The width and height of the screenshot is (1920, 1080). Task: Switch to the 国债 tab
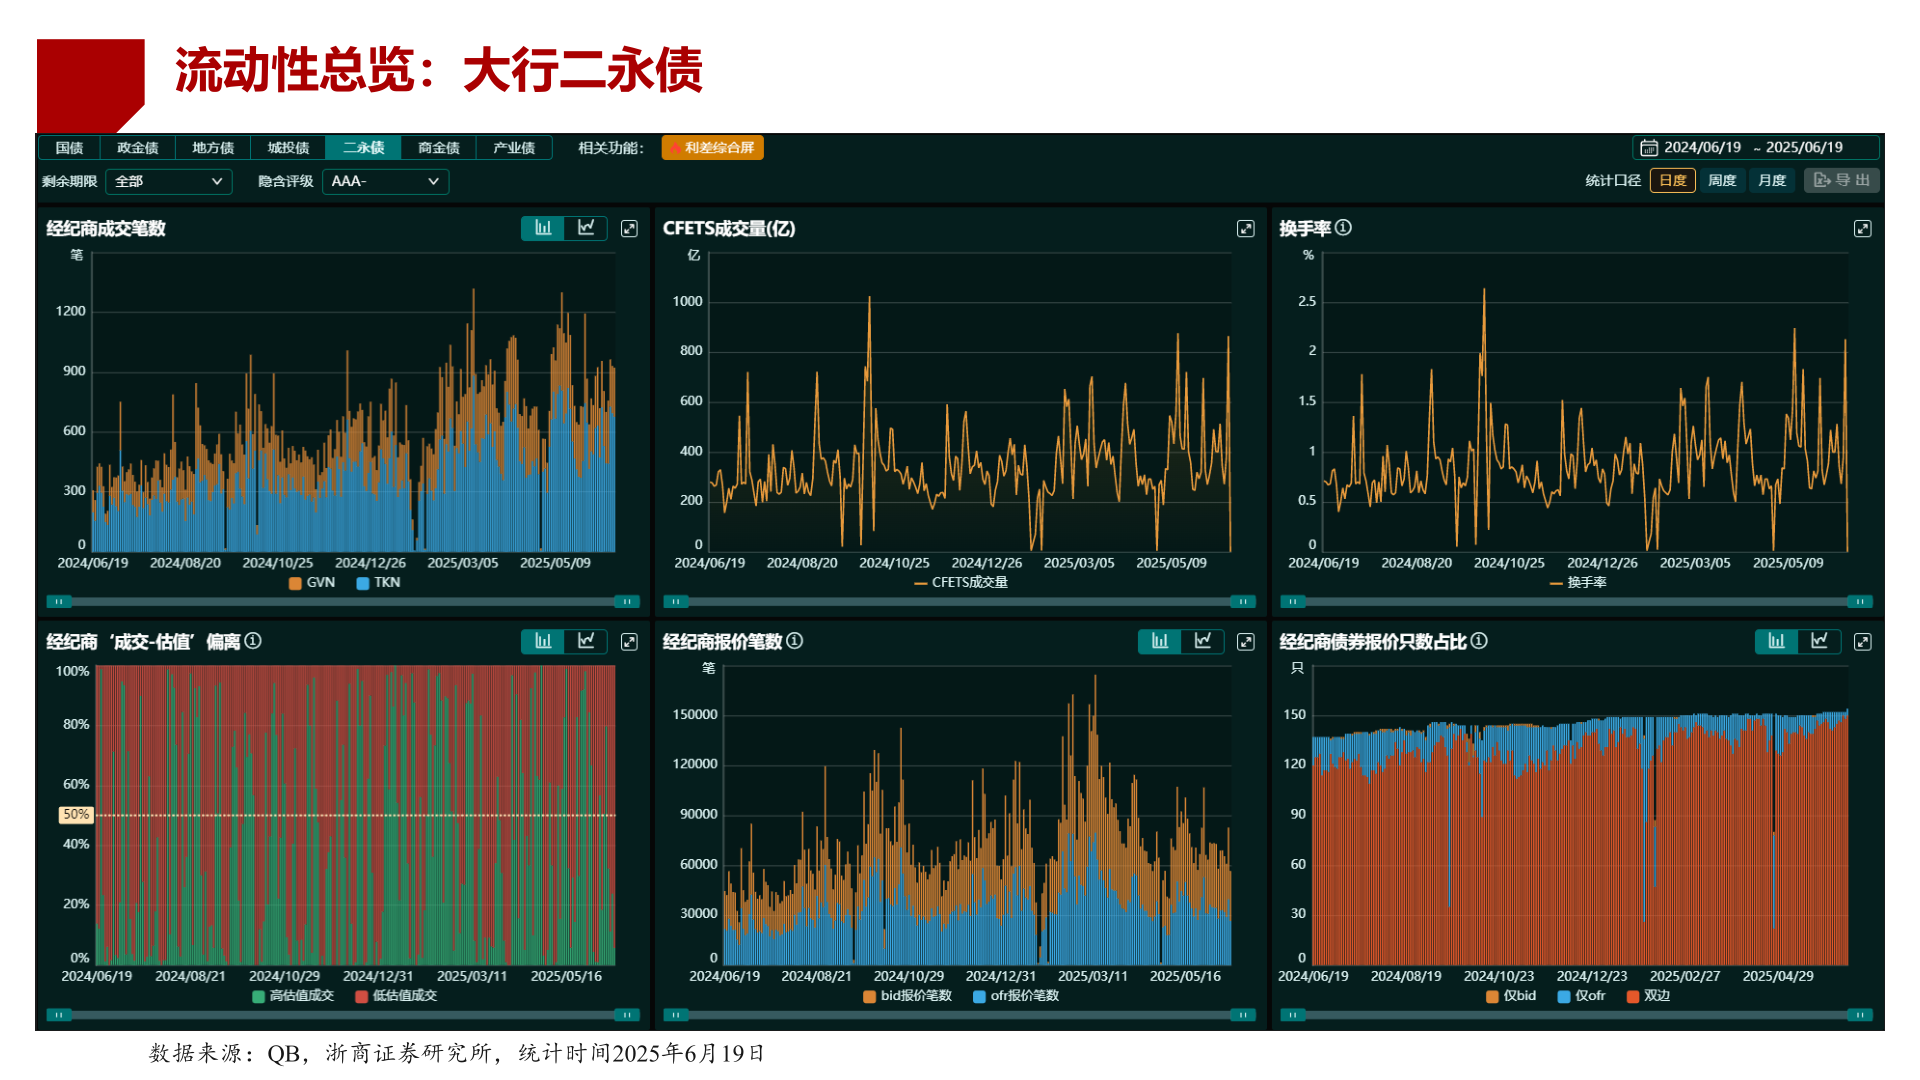coord(69,148)
